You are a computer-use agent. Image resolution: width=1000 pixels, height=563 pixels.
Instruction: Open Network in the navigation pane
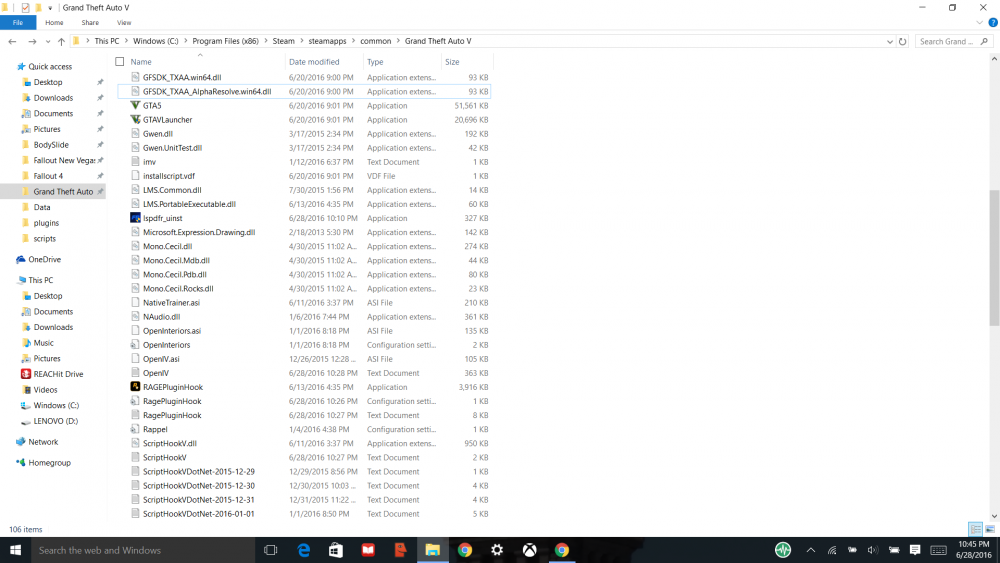click(43, 442)
